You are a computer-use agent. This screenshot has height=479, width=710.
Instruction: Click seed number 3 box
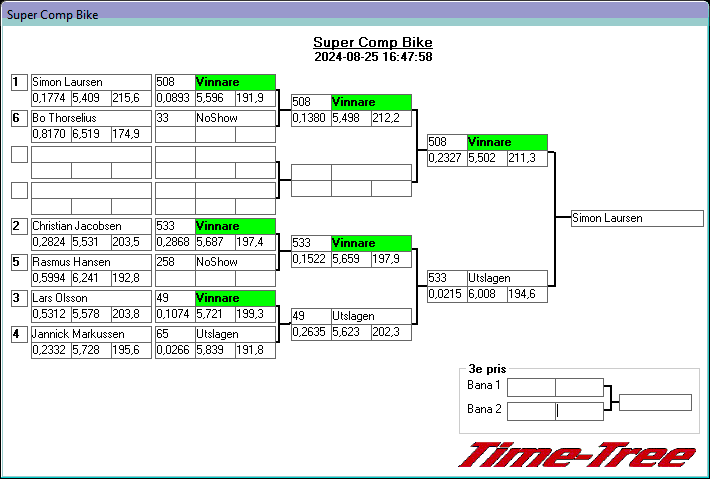[19, 299]
